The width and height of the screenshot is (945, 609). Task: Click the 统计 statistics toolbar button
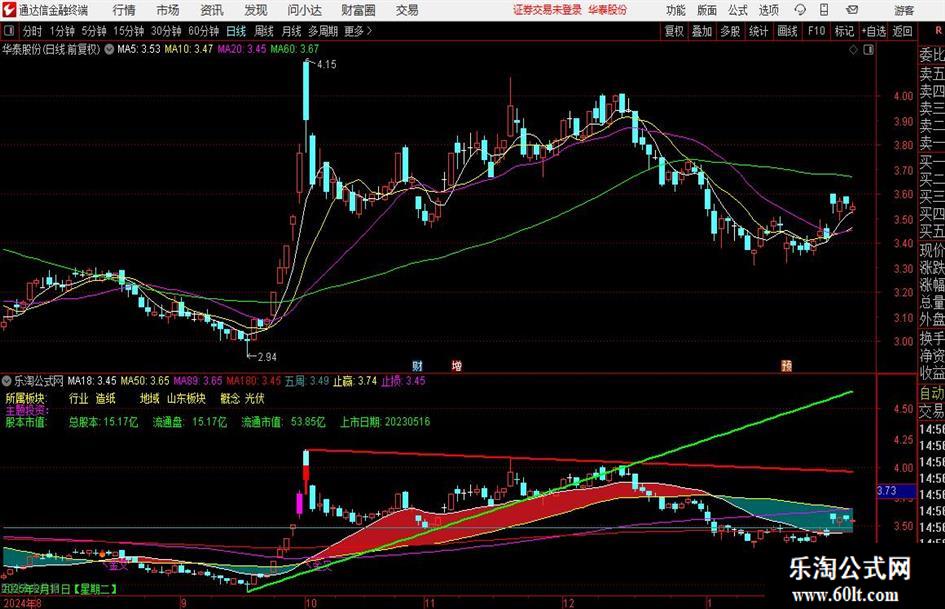pos(758,31)
